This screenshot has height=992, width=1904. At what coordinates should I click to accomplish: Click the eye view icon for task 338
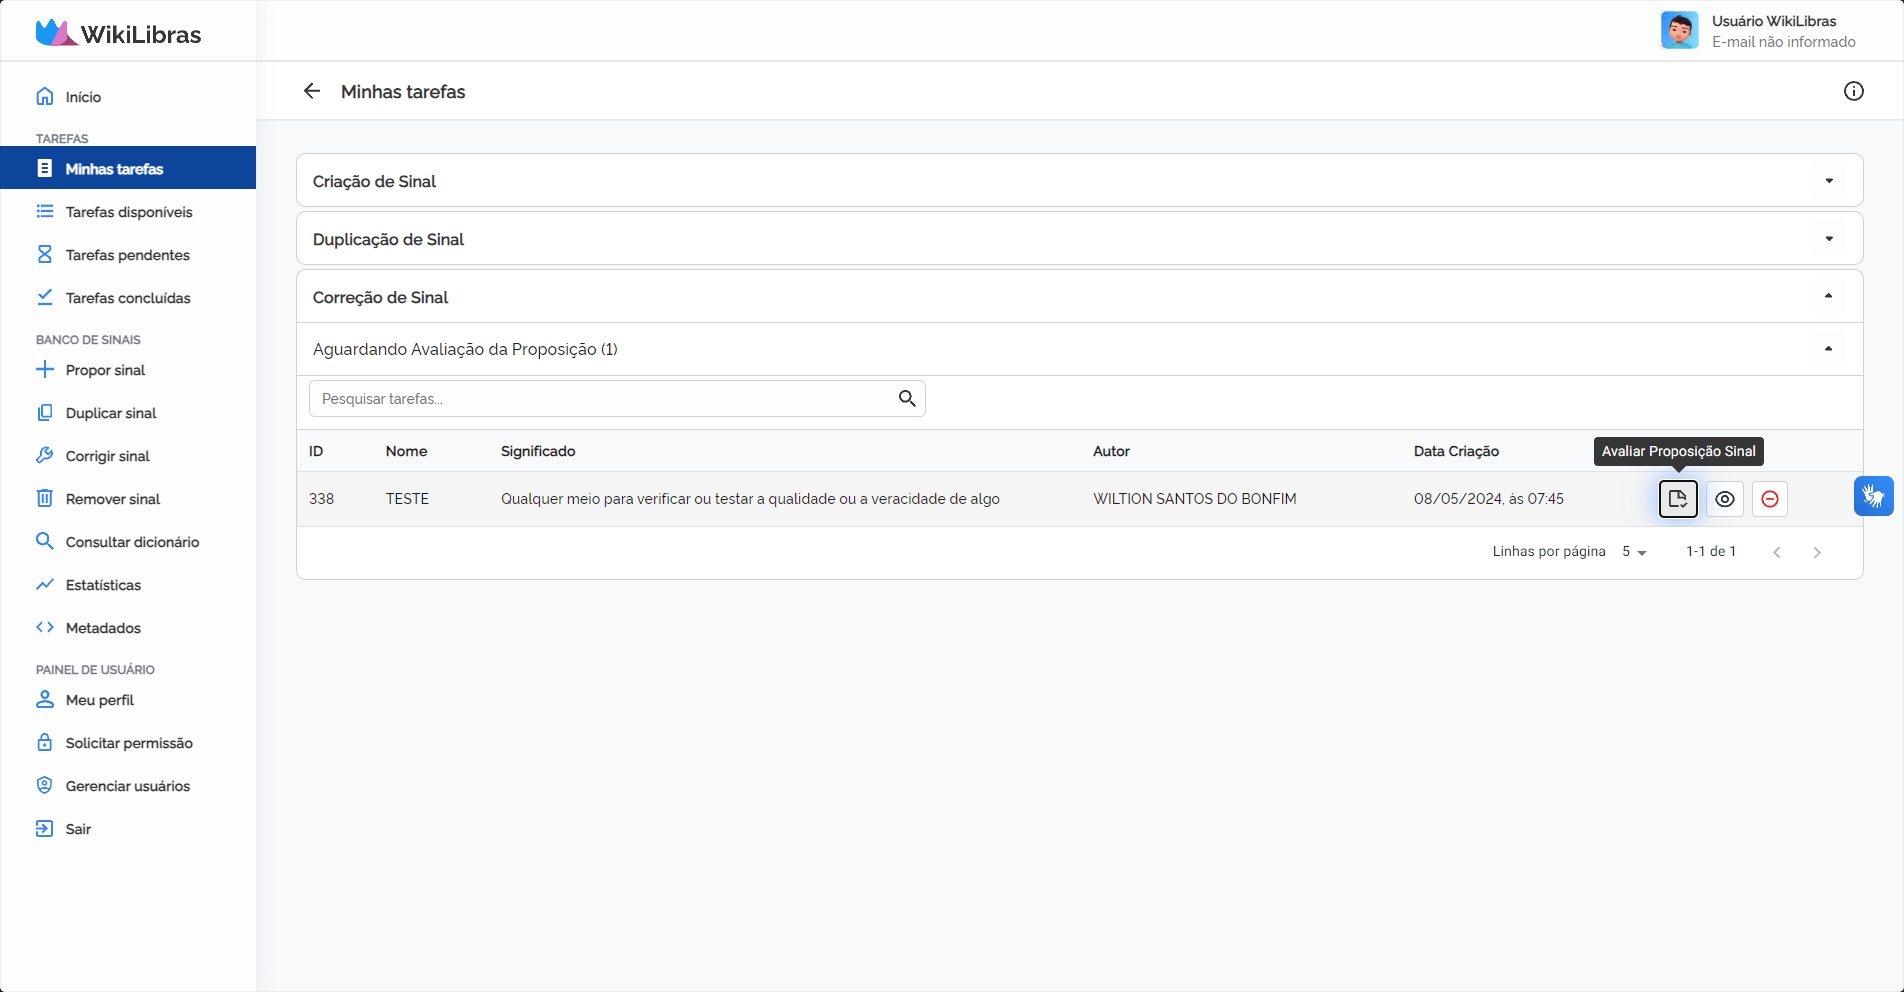coord(1725,499)
